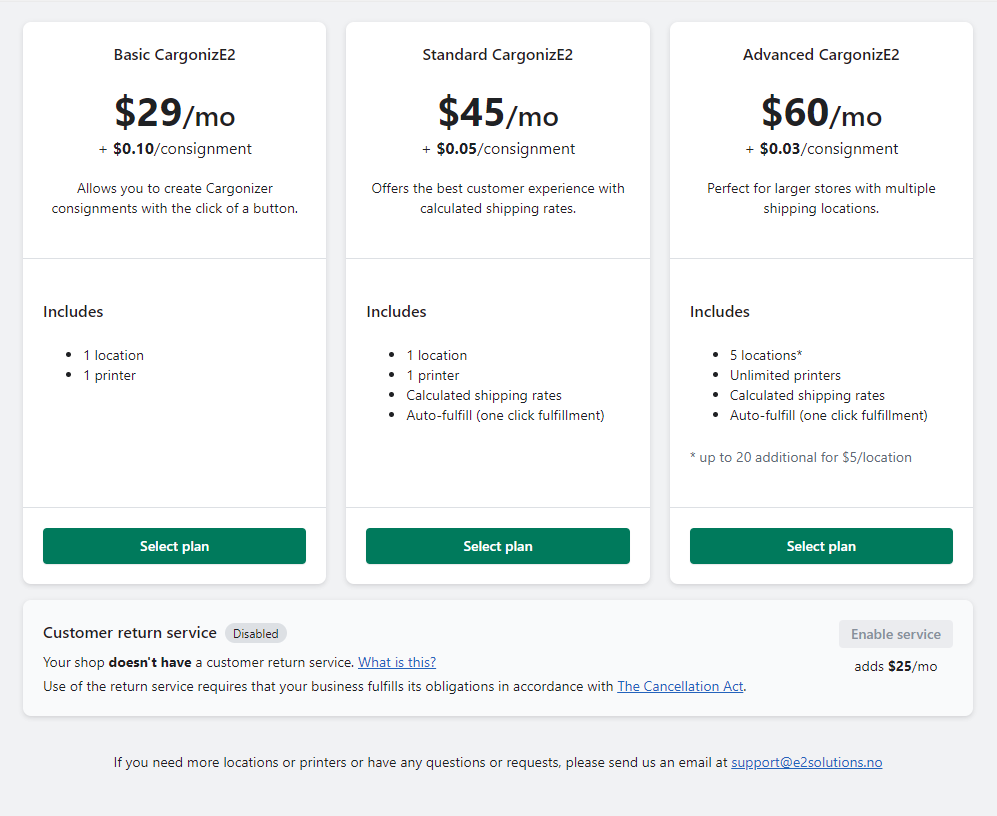The image size is (997, 816).
Task: Click 'Unlimited printers' in Advanced plan
Action: 785,375
